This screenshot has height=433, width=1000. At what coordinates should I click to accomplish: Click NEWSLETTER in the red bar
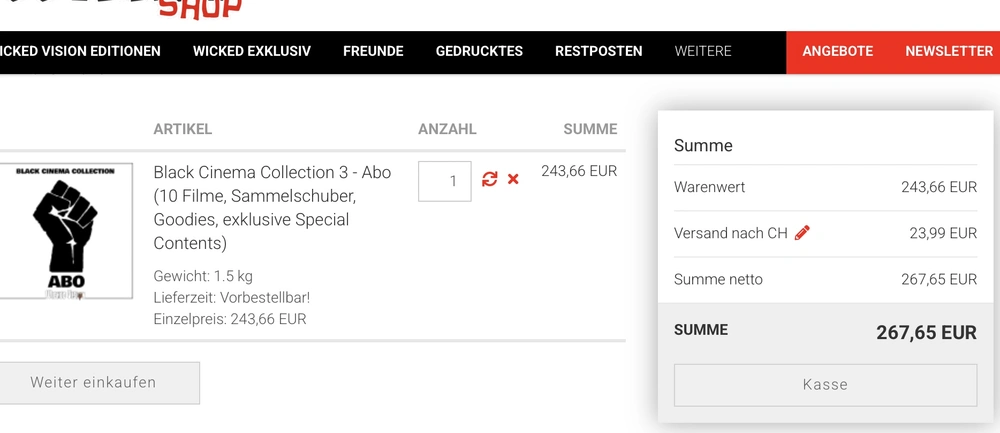(x=949, y=51)
